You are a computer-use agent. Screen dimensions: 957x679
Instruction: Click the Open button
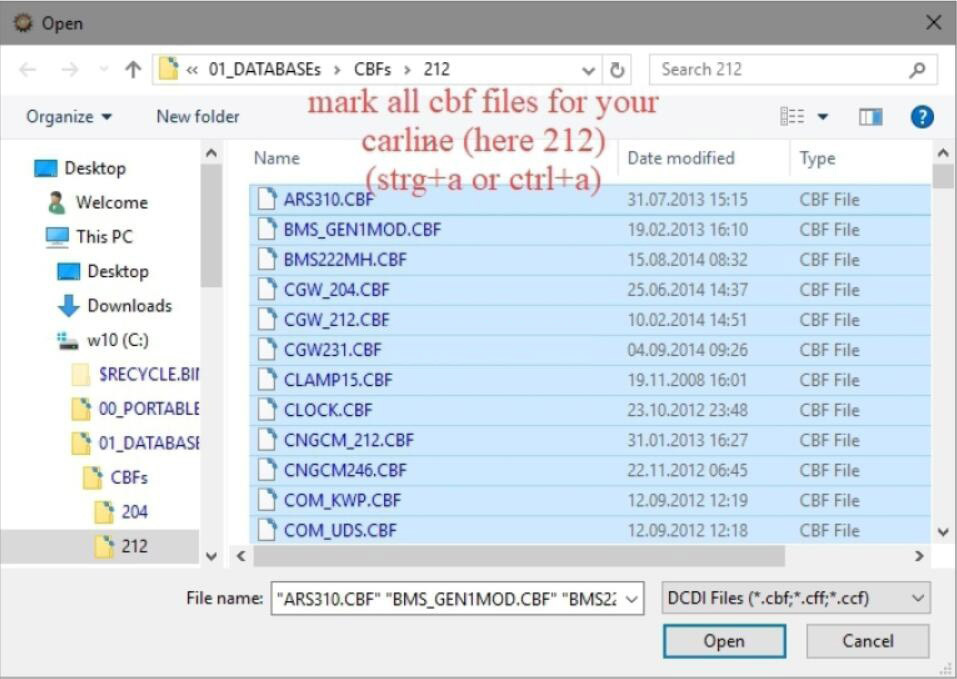tap(724, 641)
